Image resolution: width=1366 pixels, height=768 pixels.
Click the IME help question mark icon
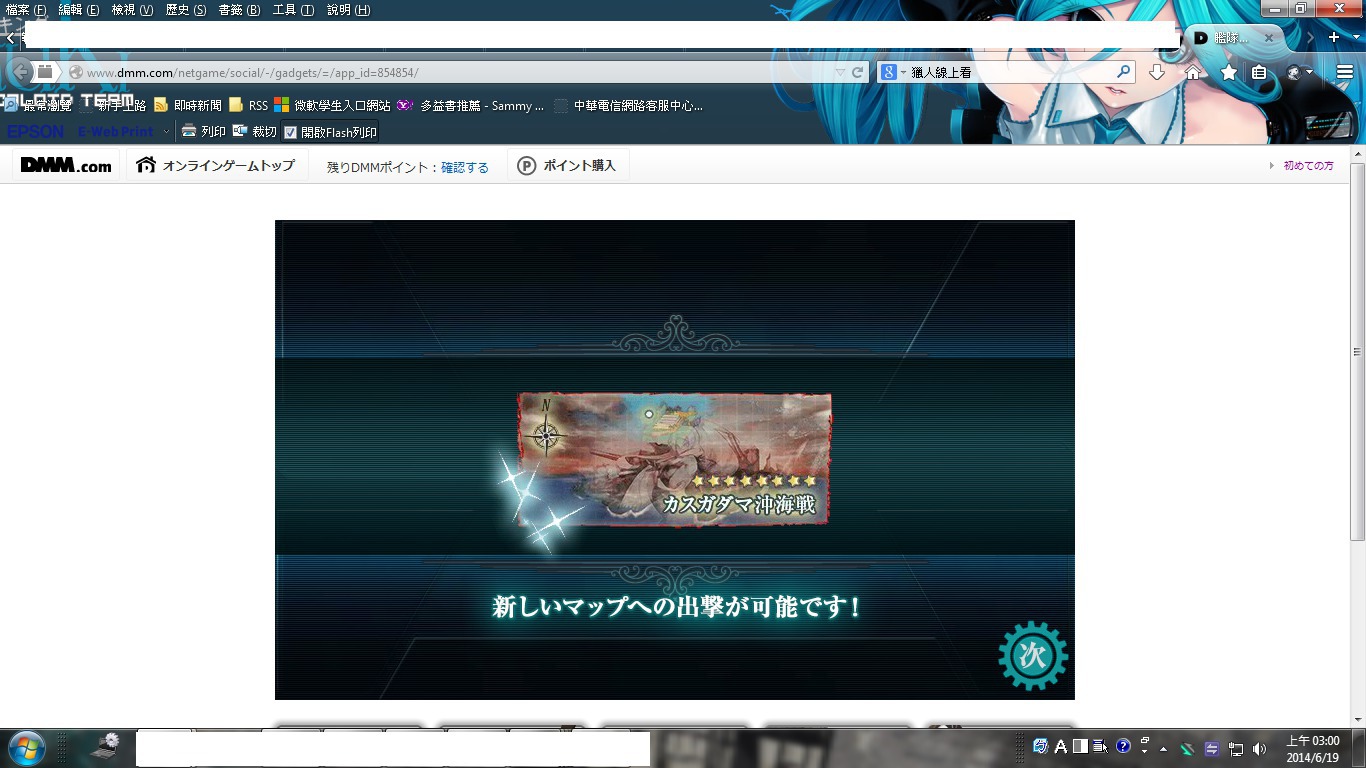coord(1123,747)
